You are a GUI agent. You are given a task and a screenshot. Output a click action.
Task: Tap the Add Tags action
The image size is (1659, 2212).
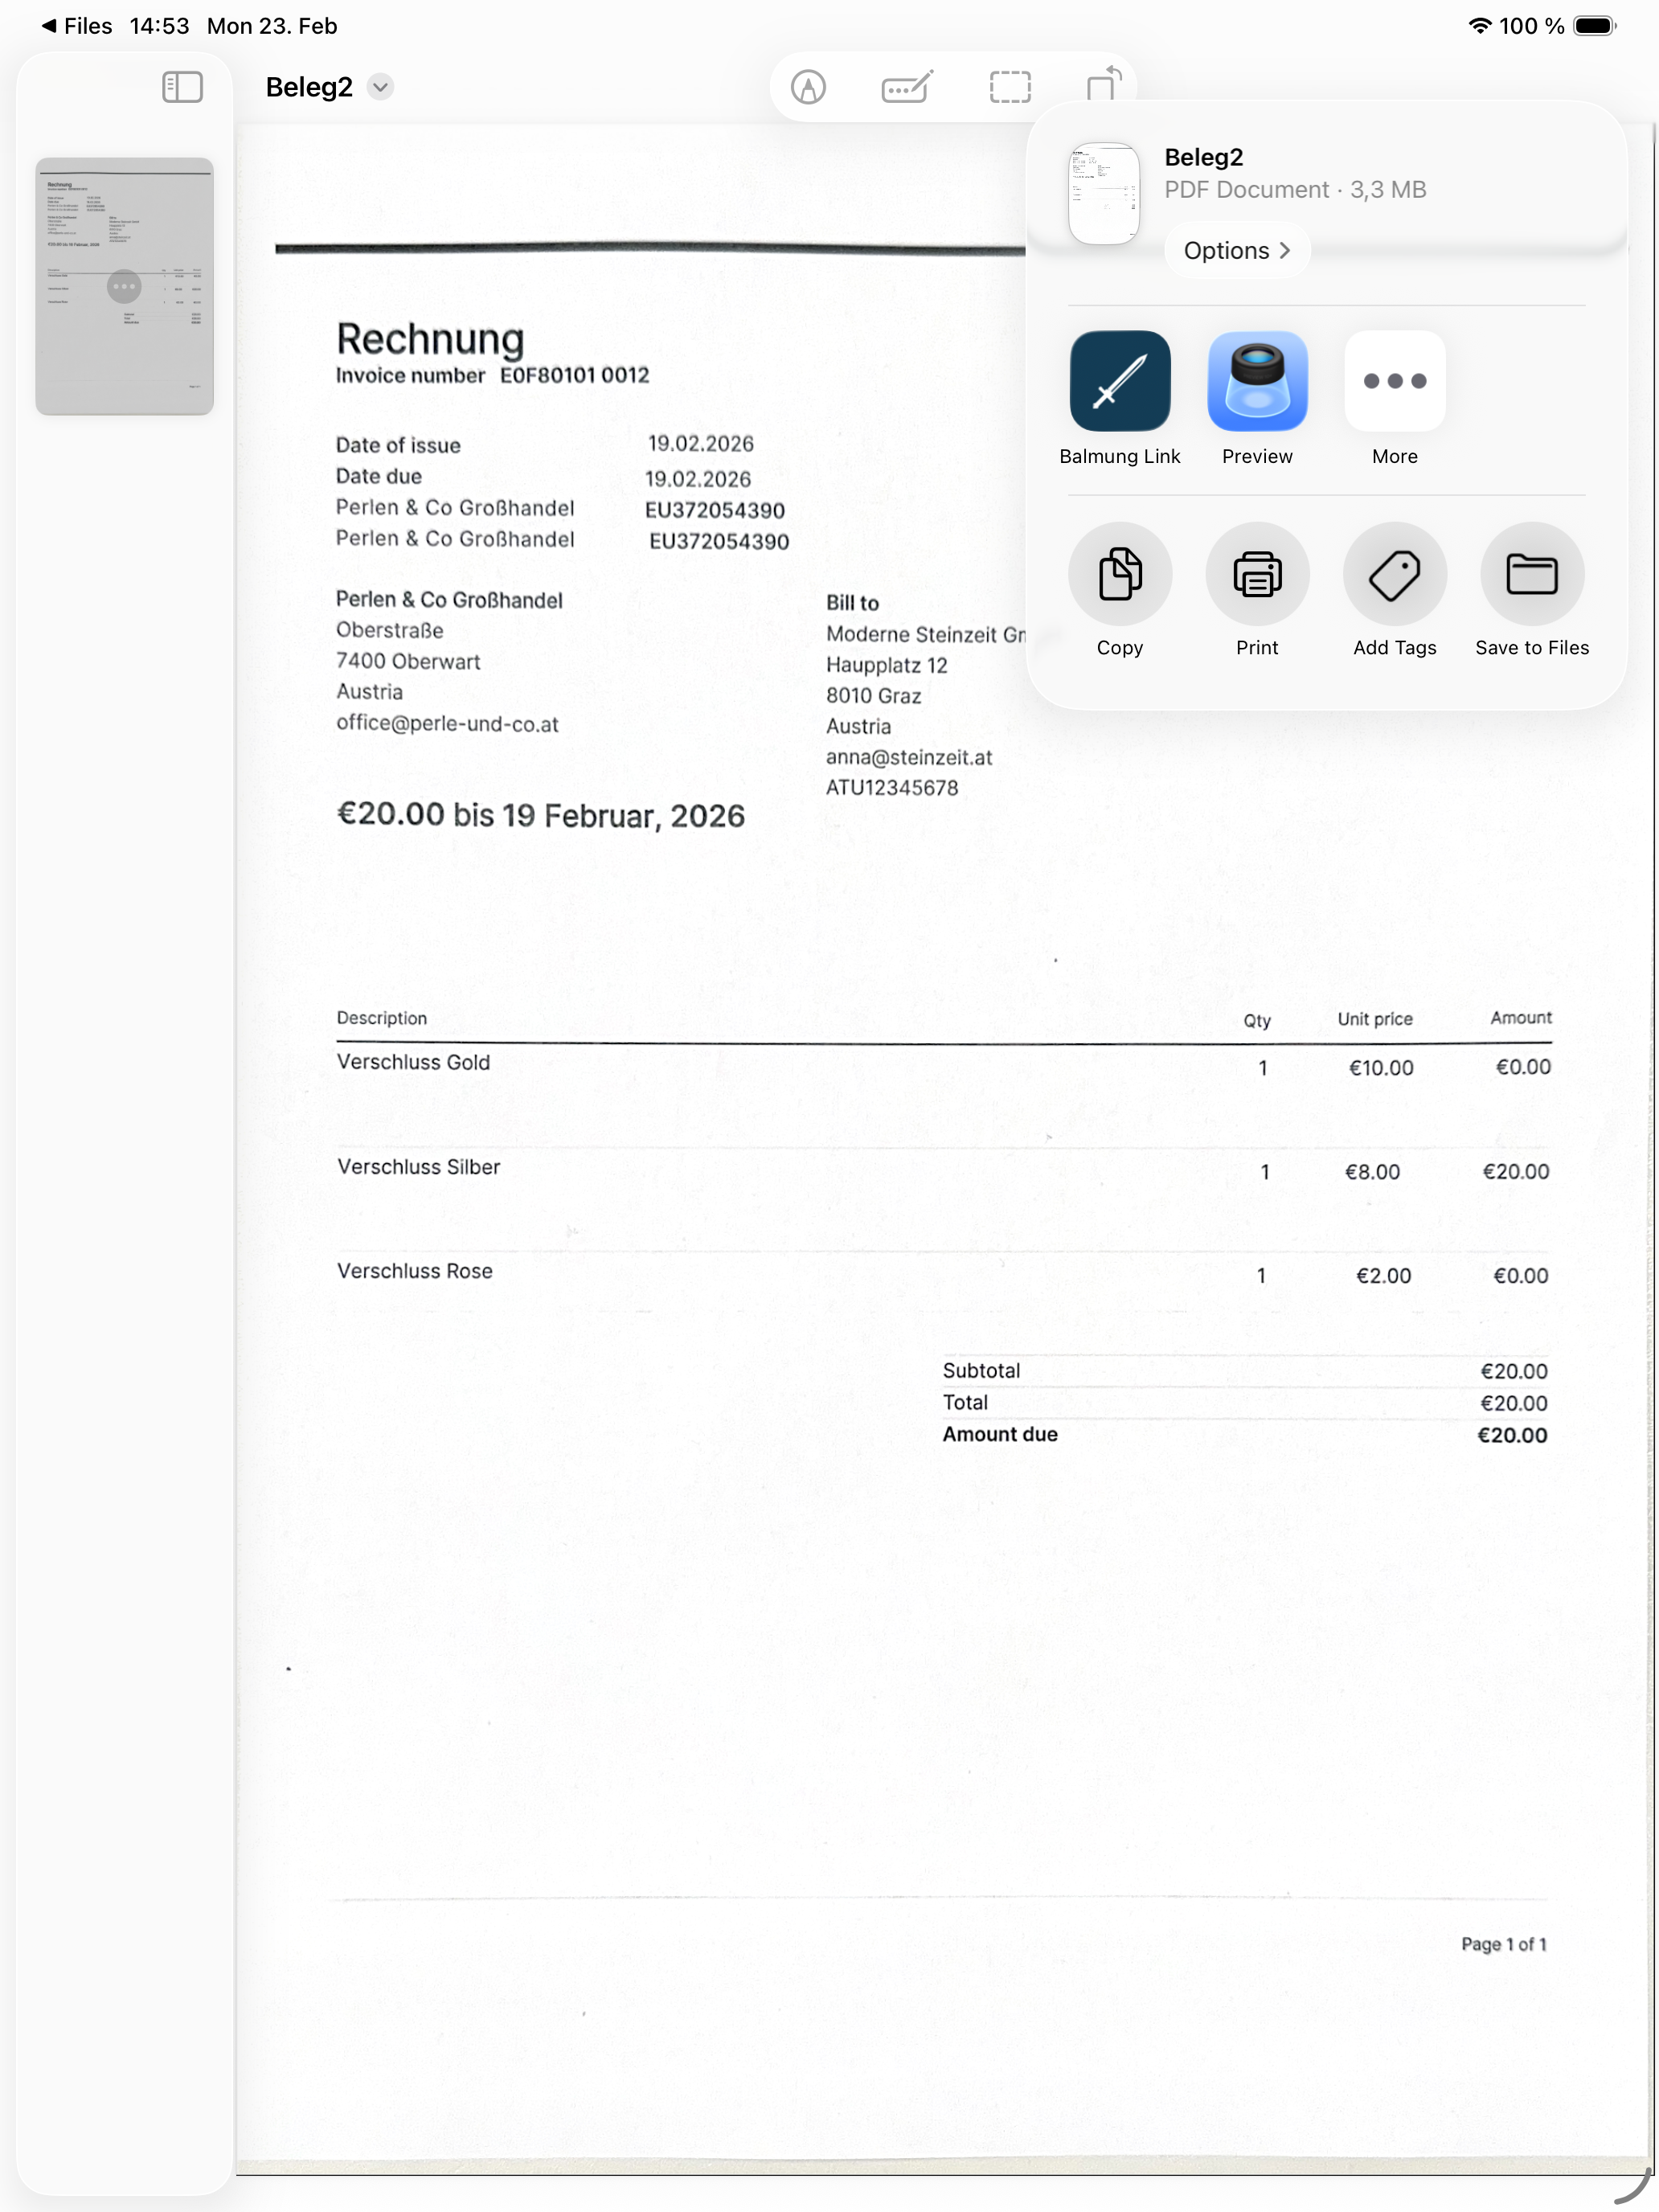1394,574
